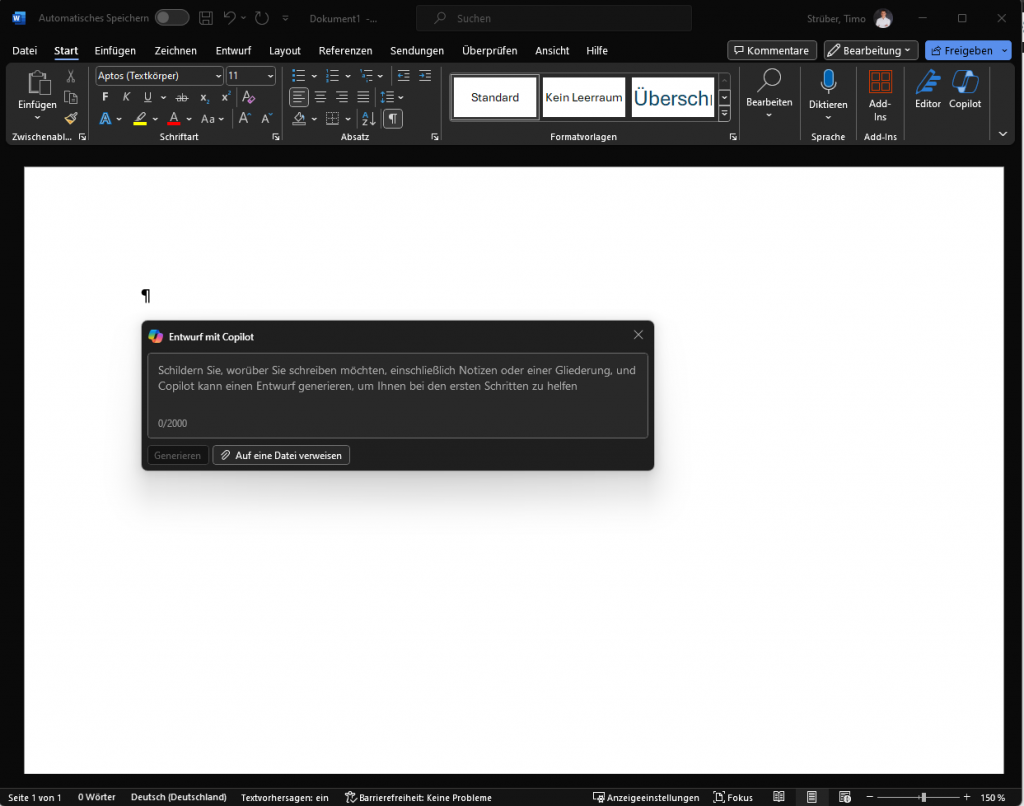Center-align the paragraph text
Screen dimensions: 1024x806
click(320, 97)
